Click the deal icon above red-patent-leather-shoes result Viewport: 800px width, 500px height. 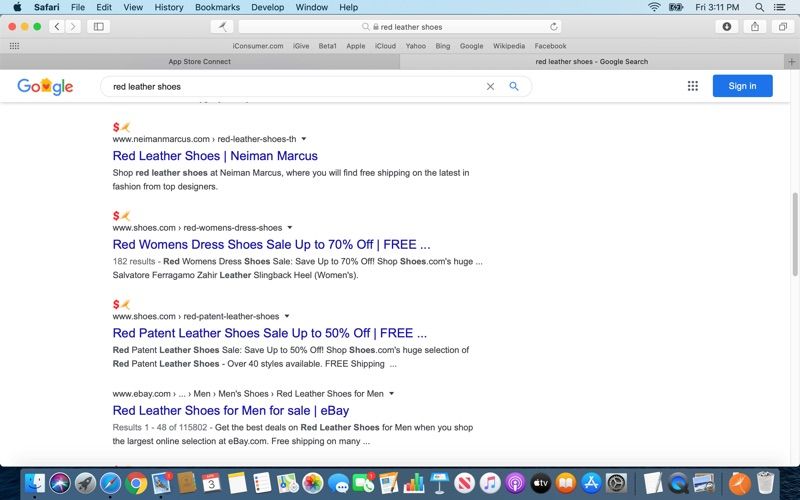(121, 304)
